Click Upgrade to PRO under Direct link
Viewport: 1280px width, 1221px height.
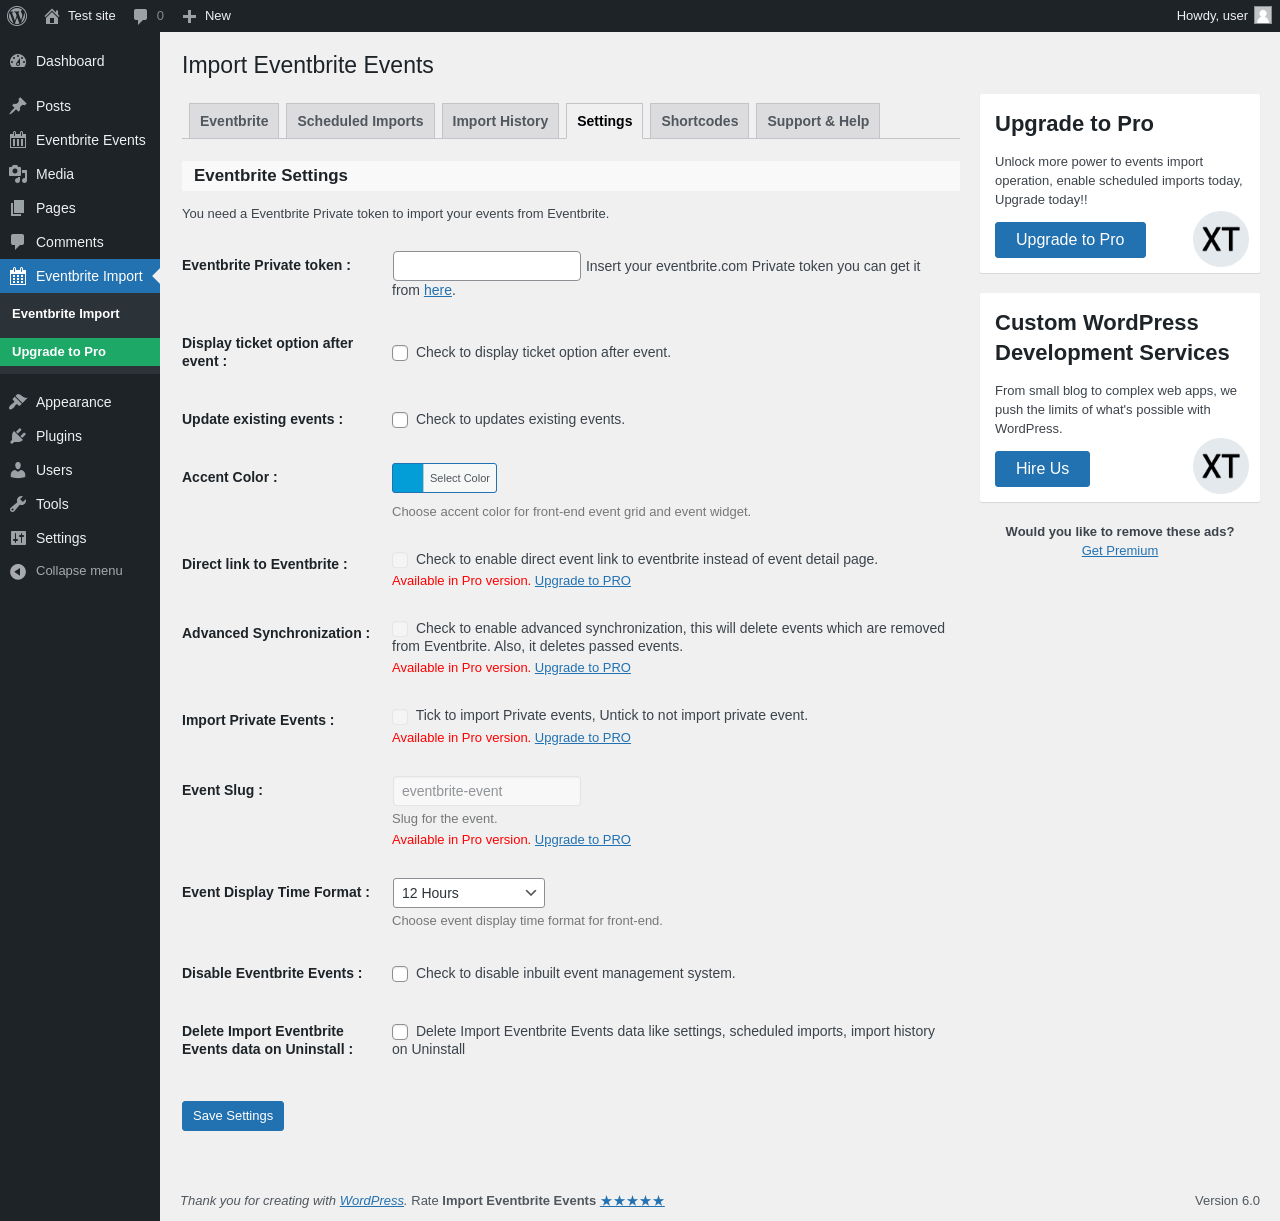tap(583, 581)
